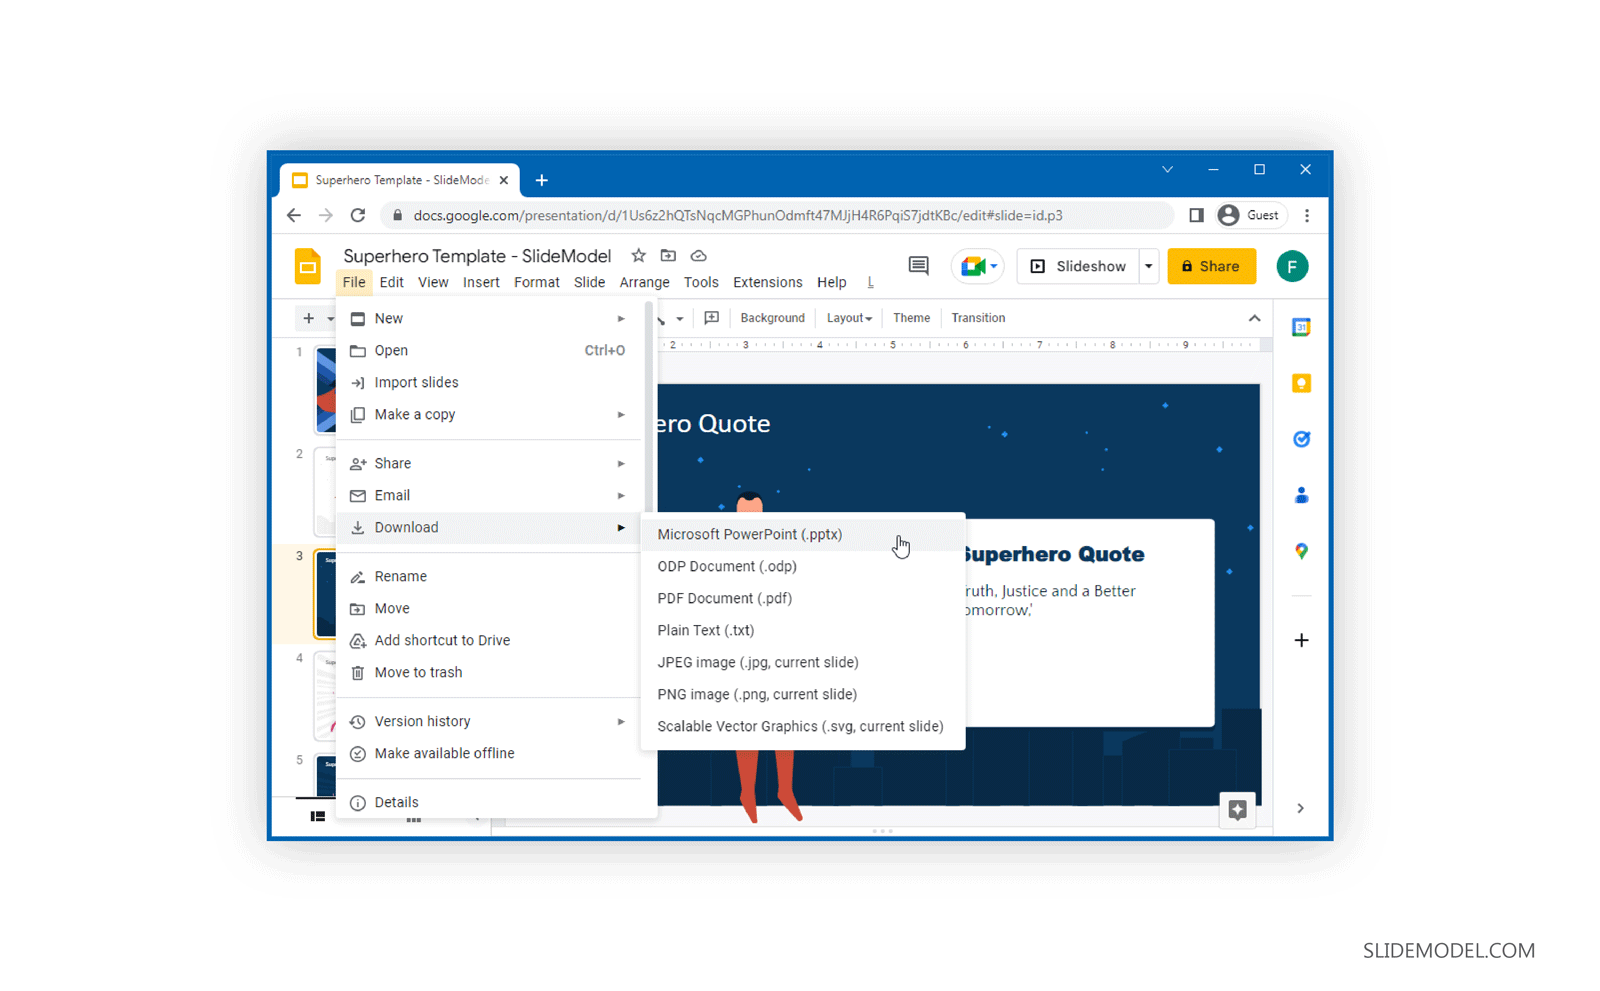Click the presentation title Superhero Template - SlideModel
This screenshot has height=991, width=1600.
477,256
